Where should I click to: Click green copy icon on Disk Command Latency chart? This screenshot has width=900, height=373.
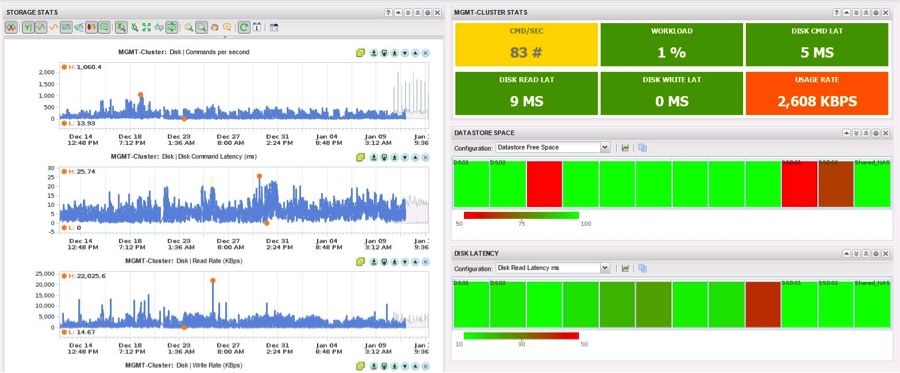(x=360, y=157)
